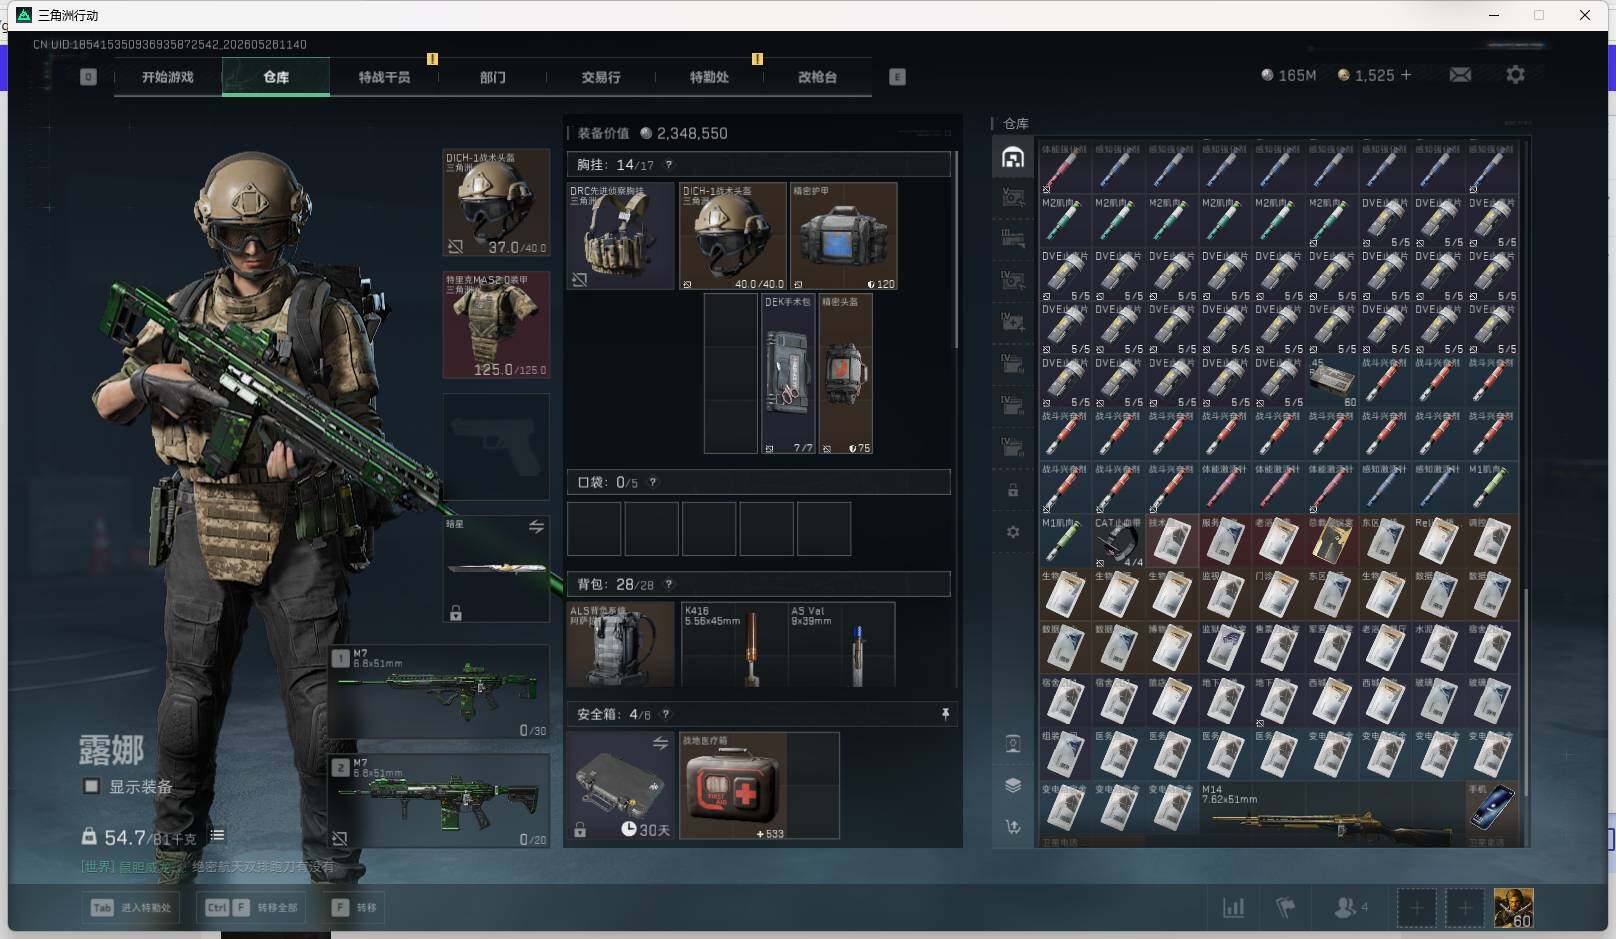Click the help icon beside 安全箱 4/6
The image size is (1616, 939).
tap(666, 714)
